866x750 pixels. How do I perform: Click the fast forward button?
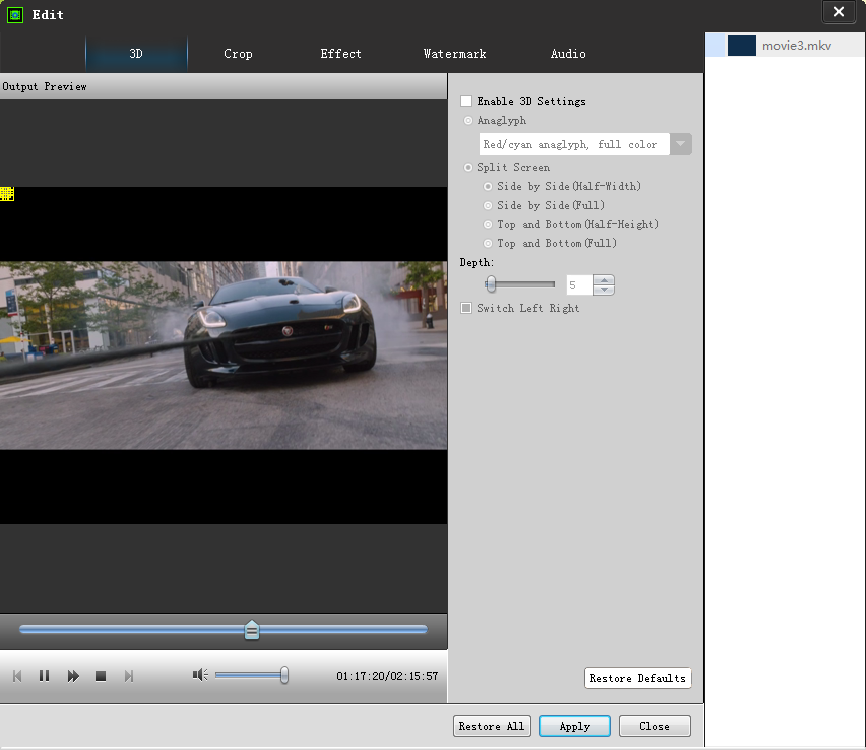(73, 676)
